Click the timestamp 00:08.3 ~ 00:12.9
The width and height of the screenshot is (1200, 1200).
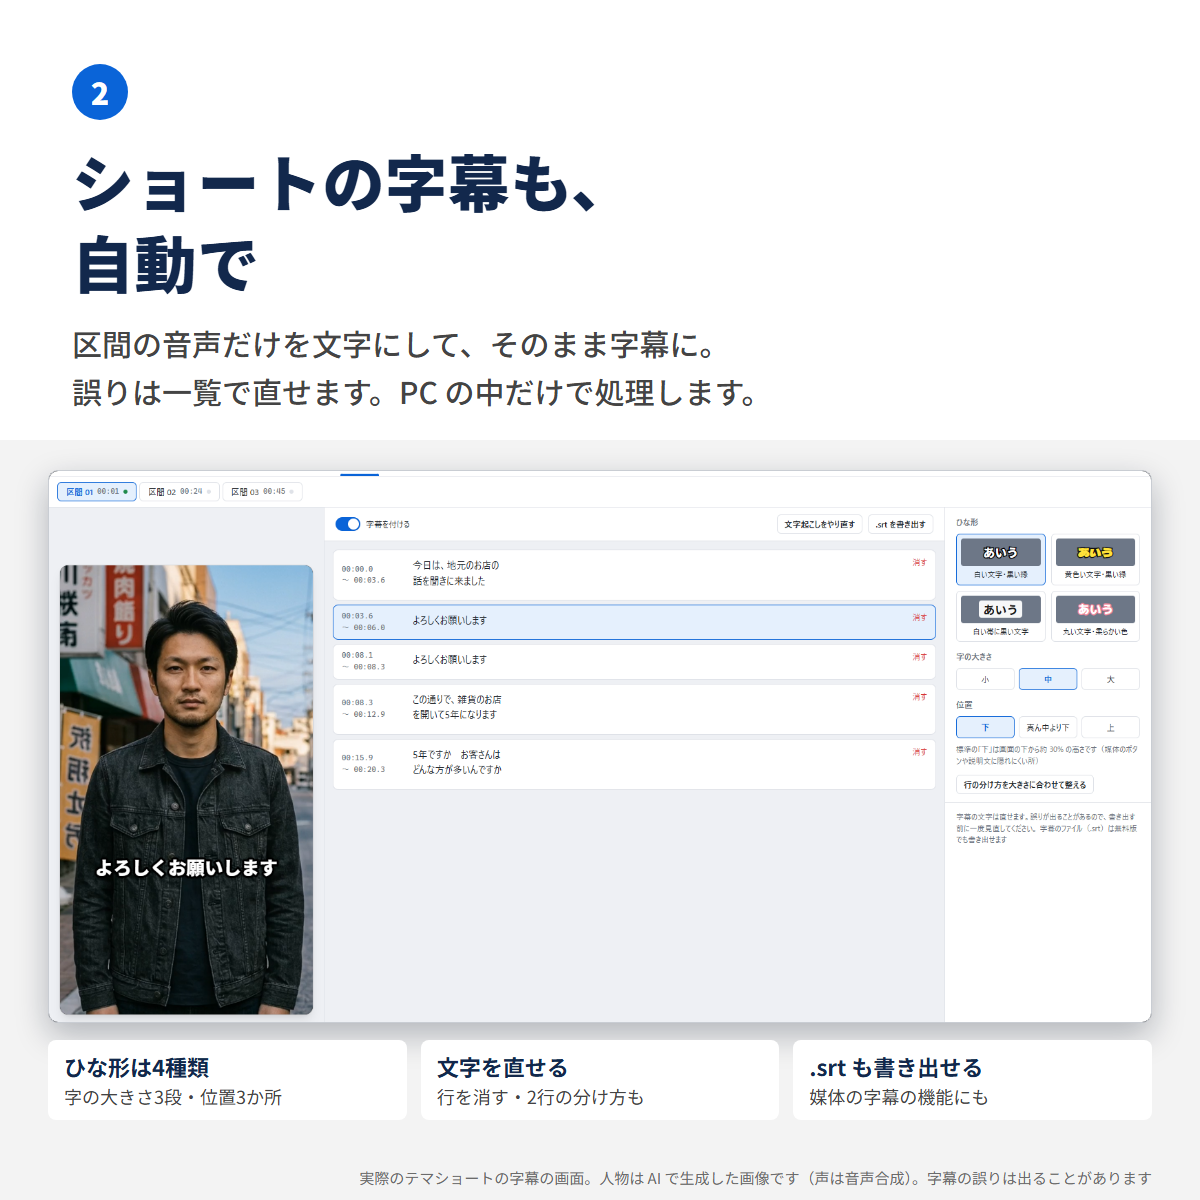coord(363,708)
